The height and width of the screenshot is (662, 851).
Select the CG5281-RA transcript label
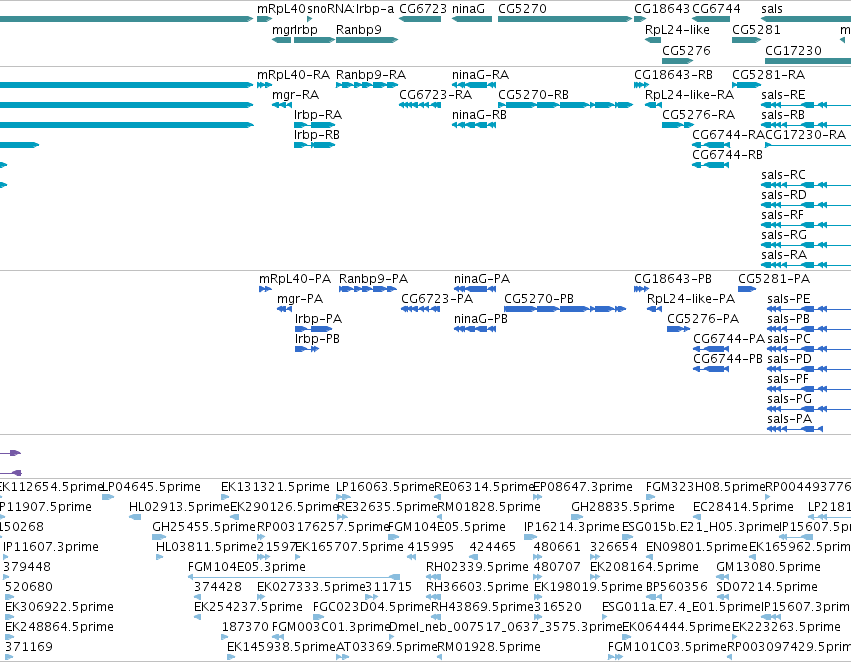pyautogui.click(x=769, y=74)
